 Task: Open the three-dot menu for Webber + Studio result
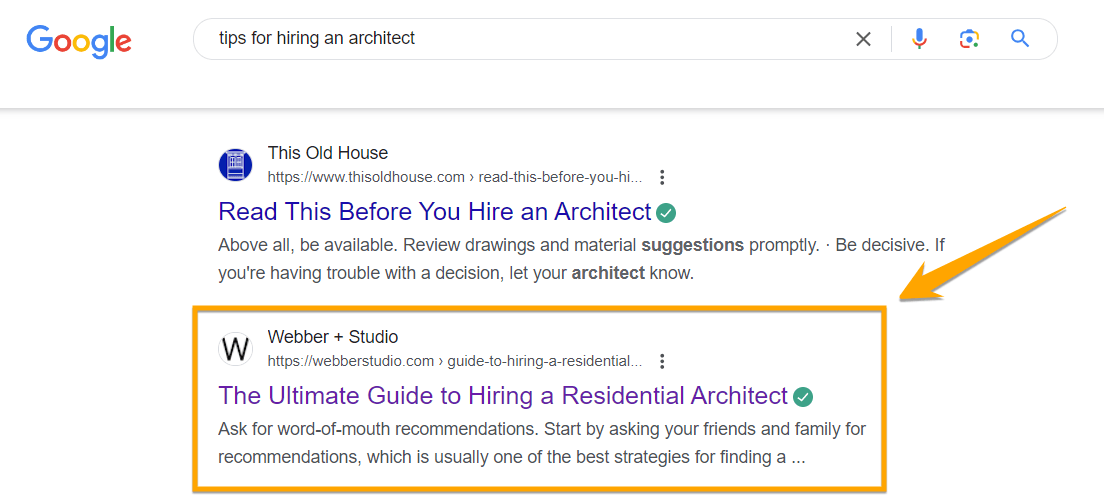662,361
